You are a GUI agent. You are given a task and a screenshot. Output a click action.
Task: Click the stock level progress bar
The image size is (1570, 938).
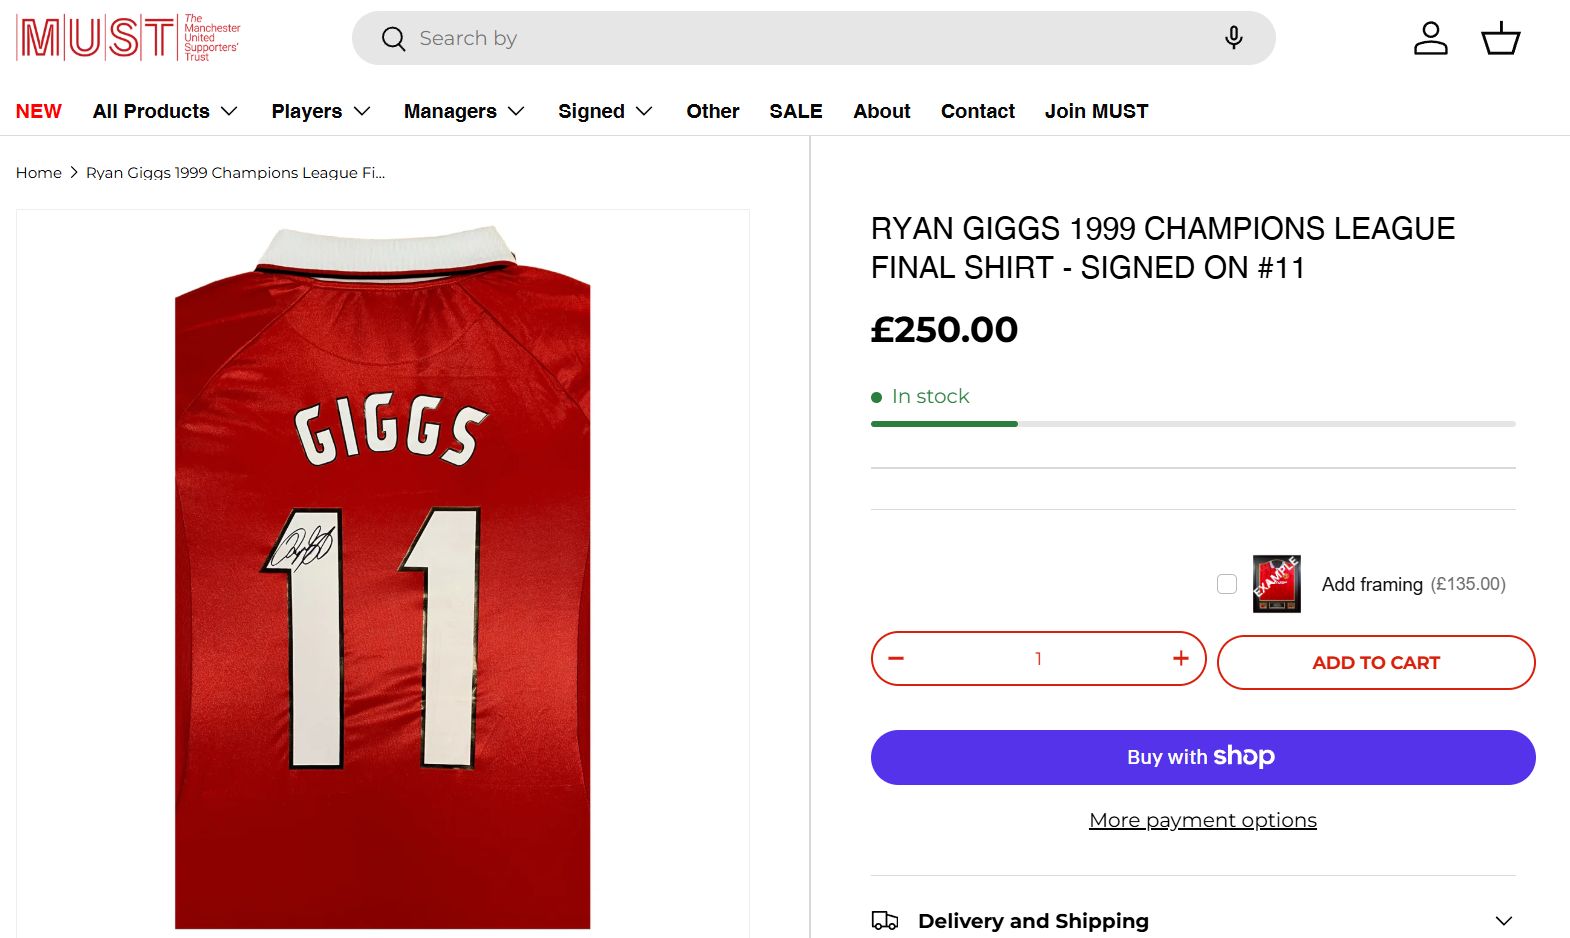point(1192,424)
